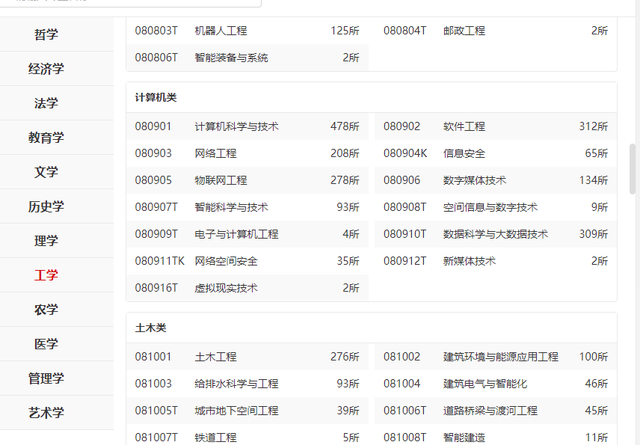Open major 道路桥梁与渡河工程

[490, 411]
